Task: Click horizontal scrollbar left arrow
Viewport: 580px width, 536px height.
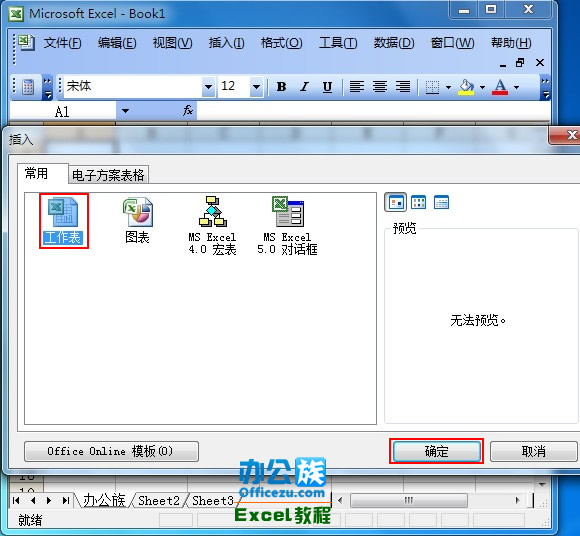Action: (x=340, y=500)
